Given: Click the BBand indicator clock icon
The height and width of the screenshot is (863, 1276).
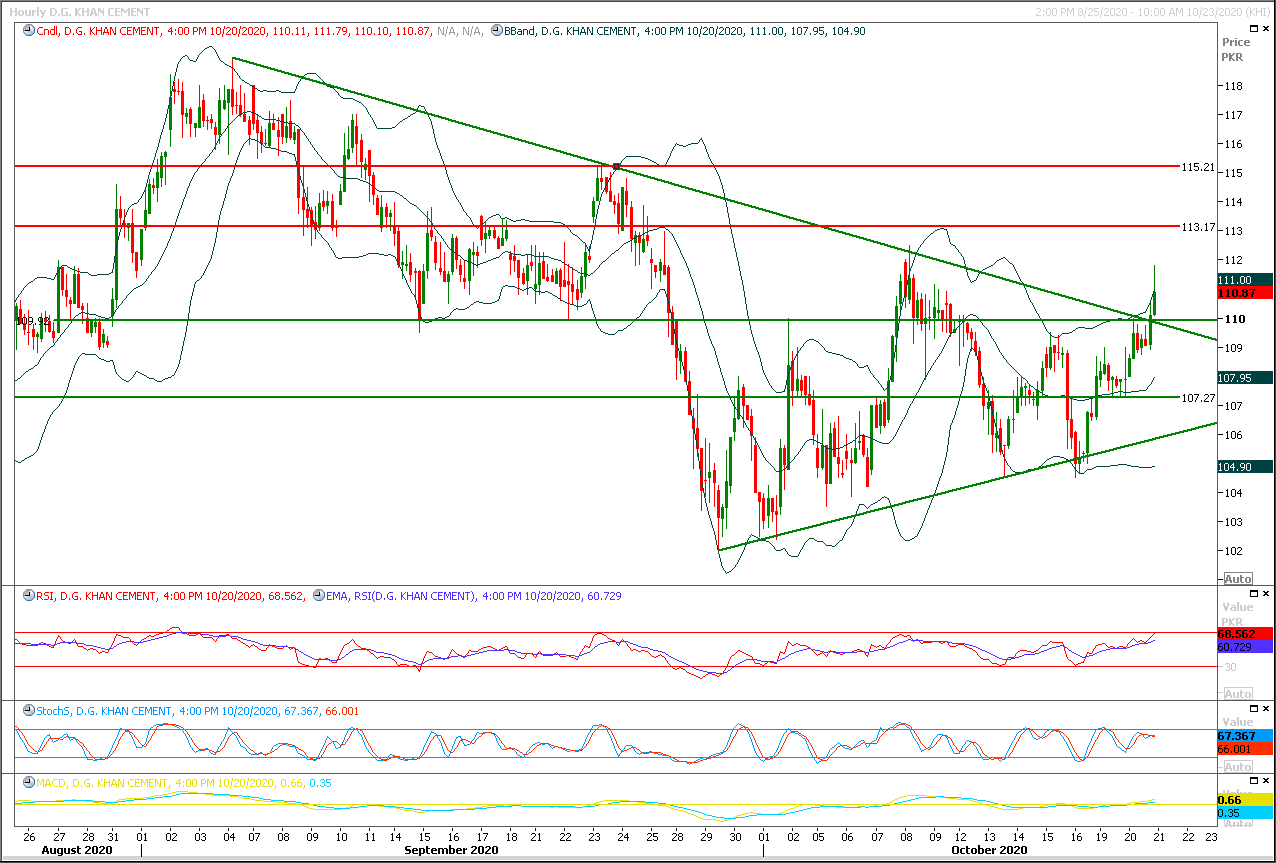Looking at the screenshot, I should point(497,31).
